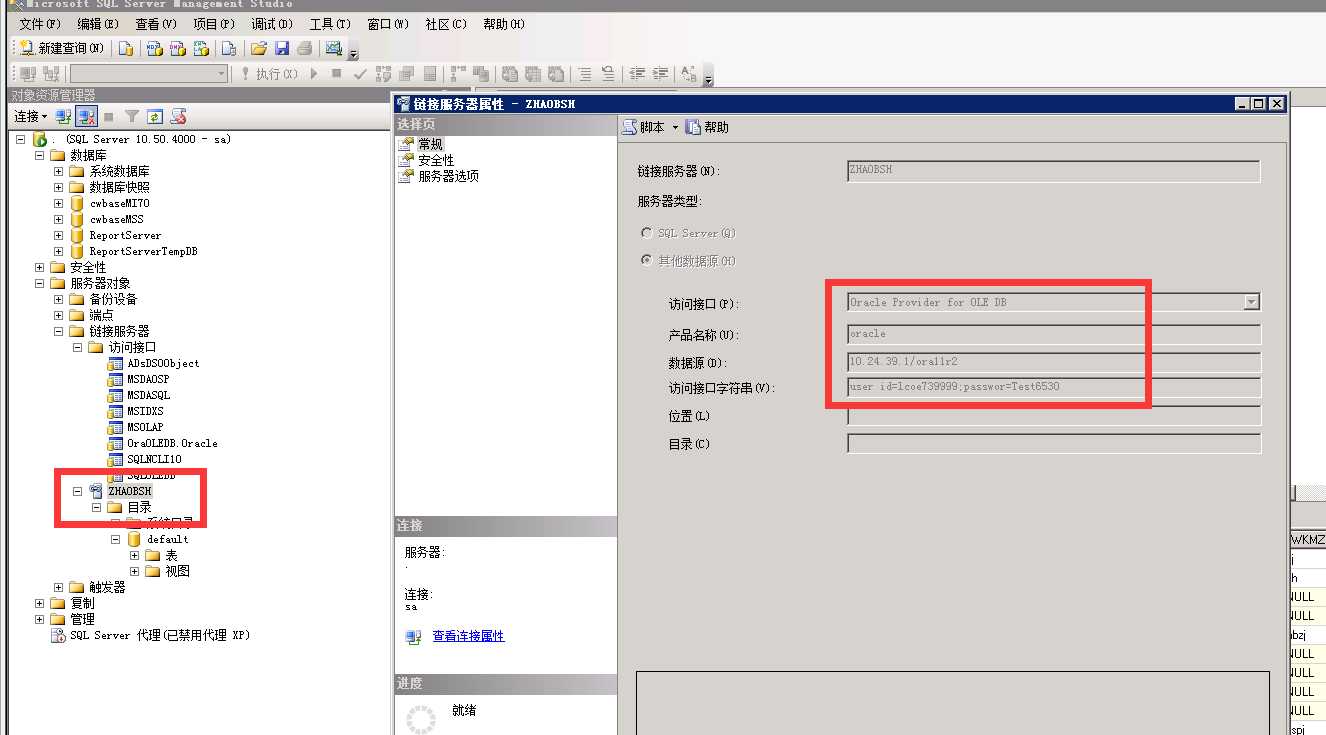Select the ZHAOBSH linked server node
Viewport: 1326px width, 735px height.
tap(129, 491)
